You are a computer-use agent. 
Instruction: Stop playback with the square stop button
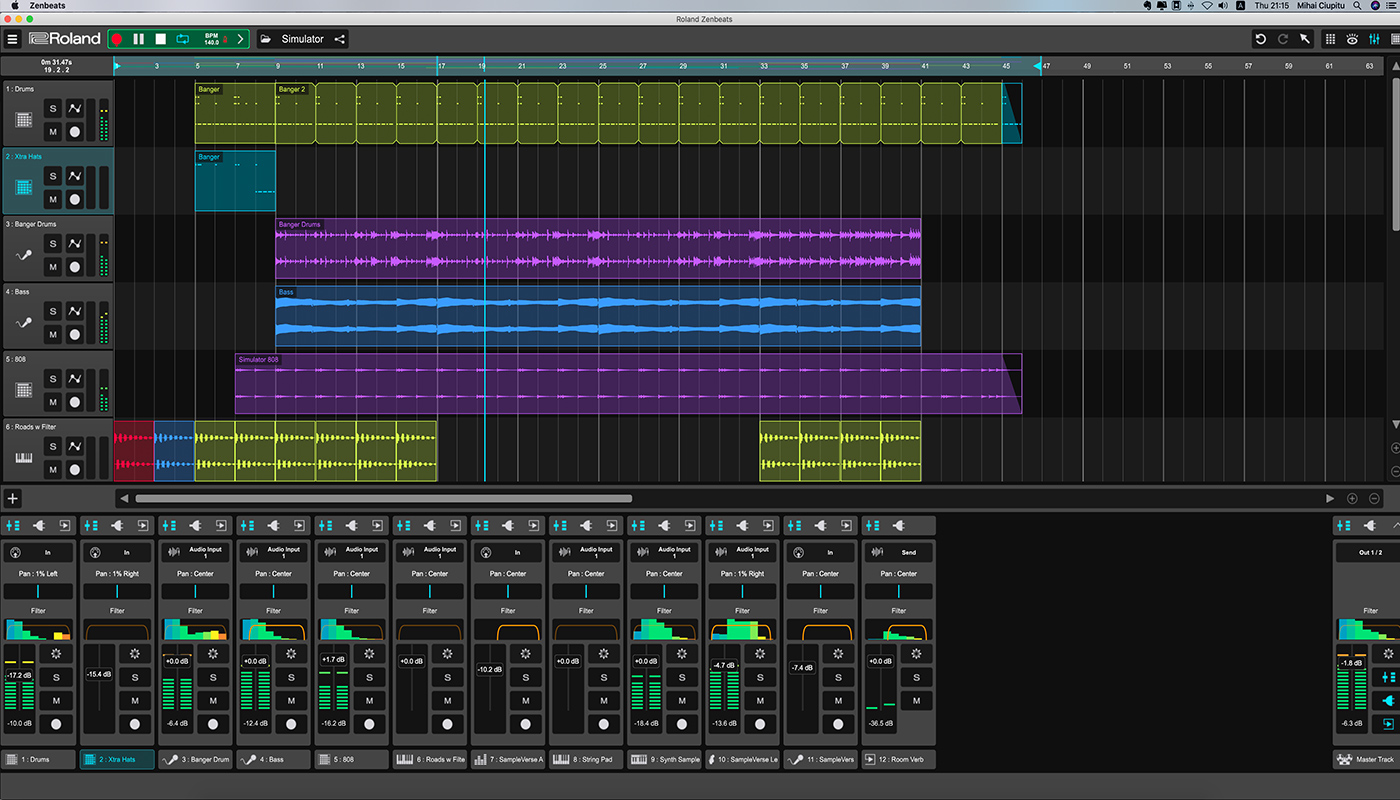coord(160,39)
